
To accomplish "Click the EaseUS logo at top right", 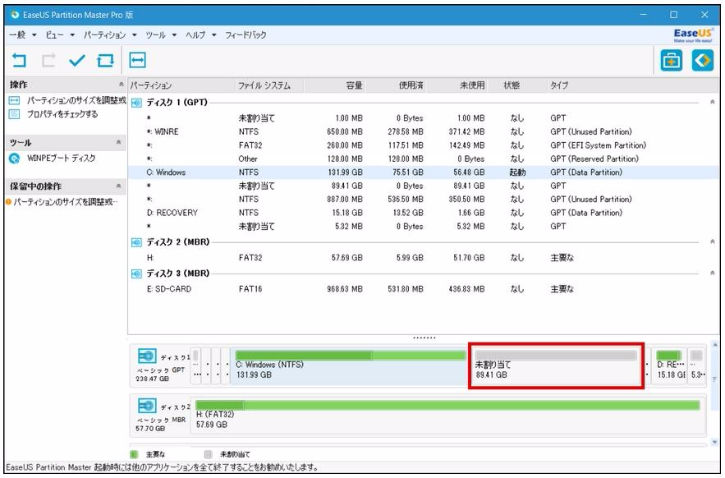I will pyautogui.click(x=693, y=35).
